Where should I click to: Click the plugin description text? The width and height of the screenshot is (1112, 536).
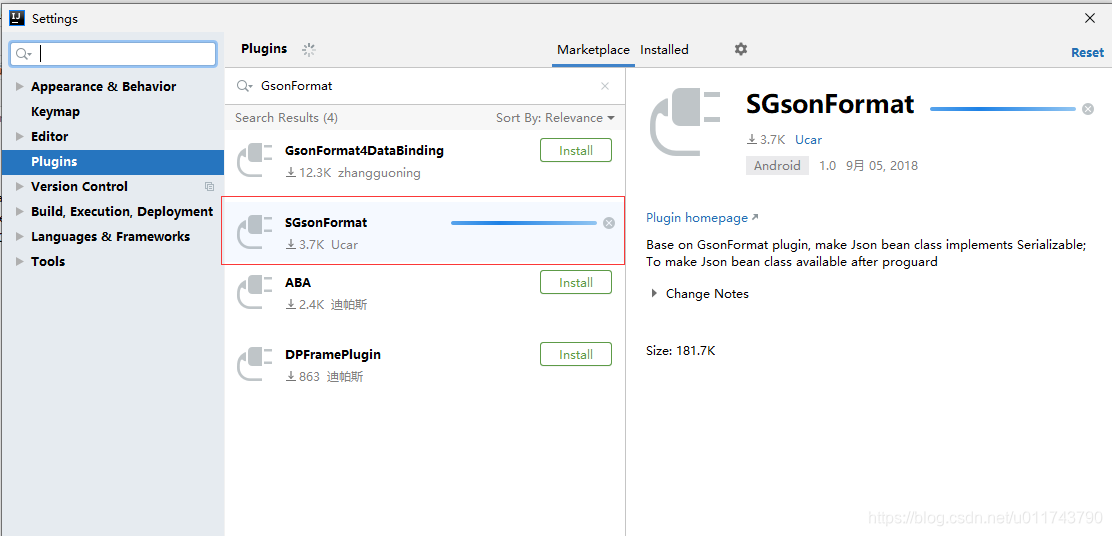[866, 253]
